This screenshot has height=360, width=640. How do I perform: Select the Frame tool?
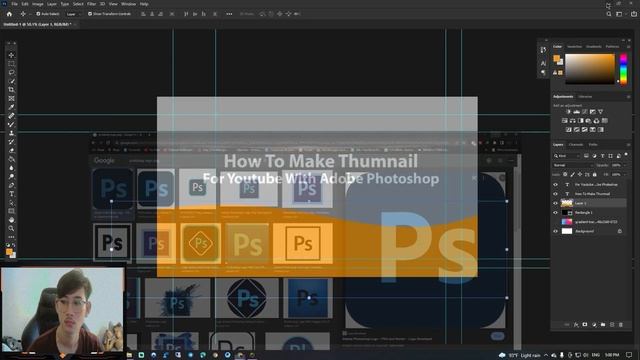pos(11,98)
